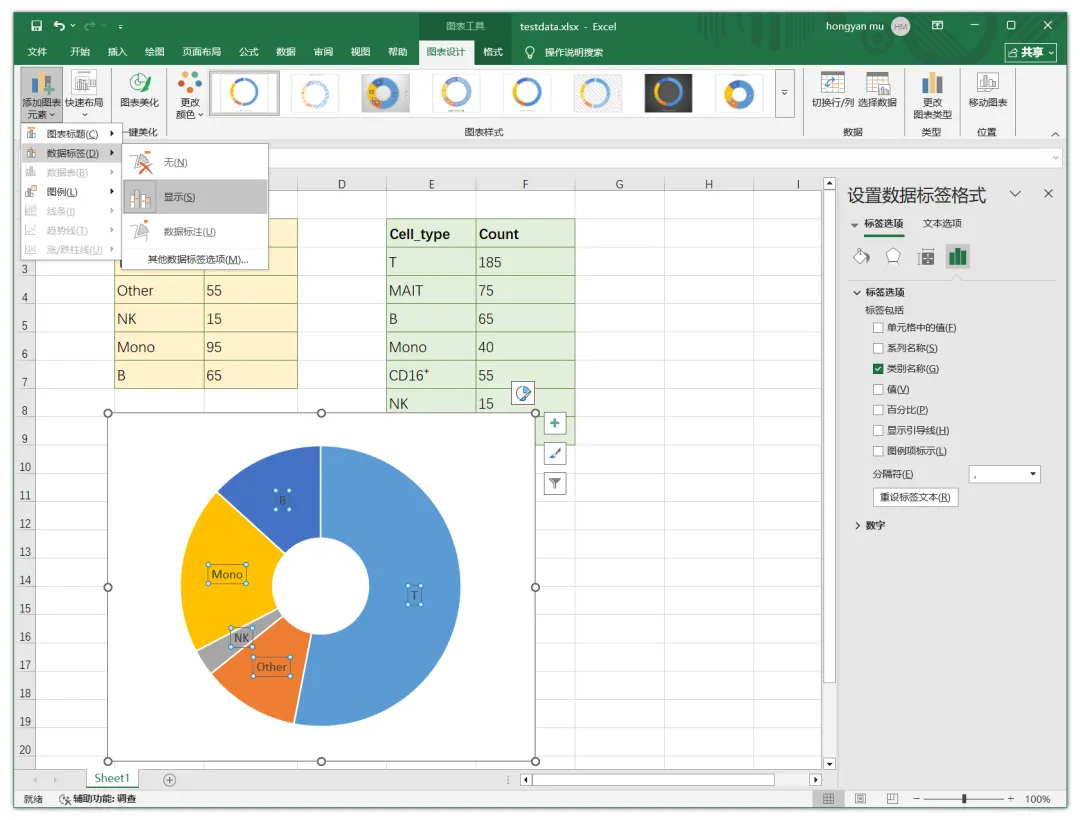Viewport: 1080px width, 820px height.
Task: Click the green plus chart elements button
Action: (554, 423)
